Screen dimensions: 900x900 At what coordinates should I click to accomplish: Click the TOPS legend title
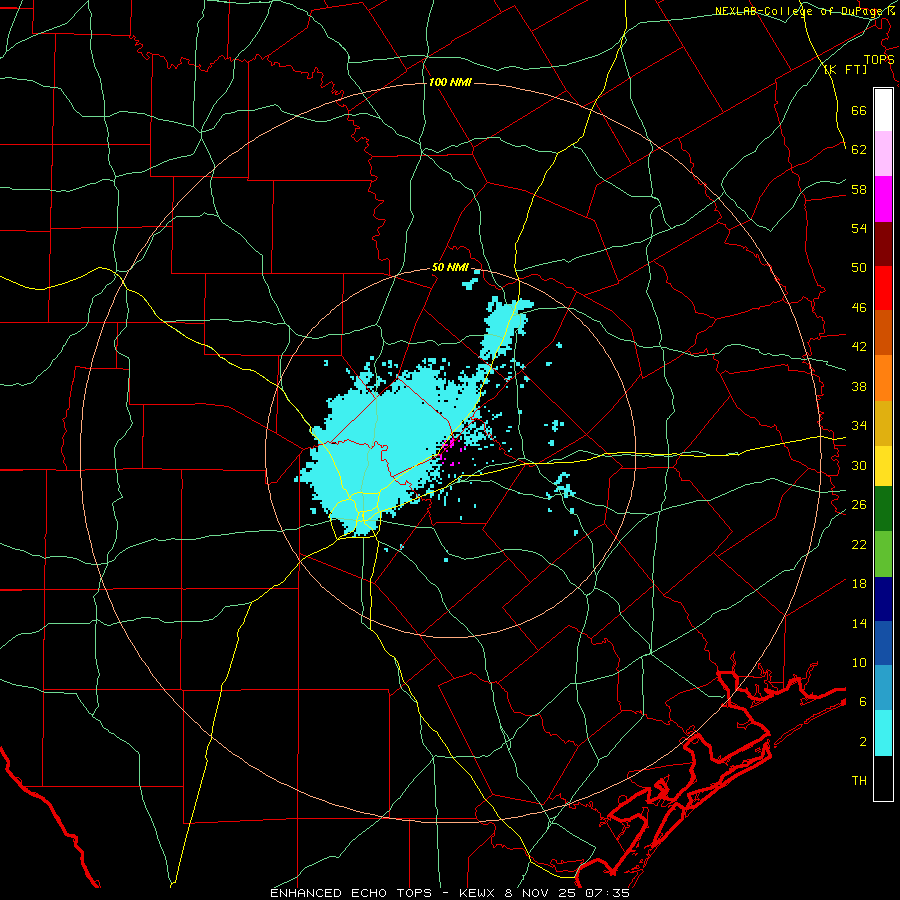879,60
